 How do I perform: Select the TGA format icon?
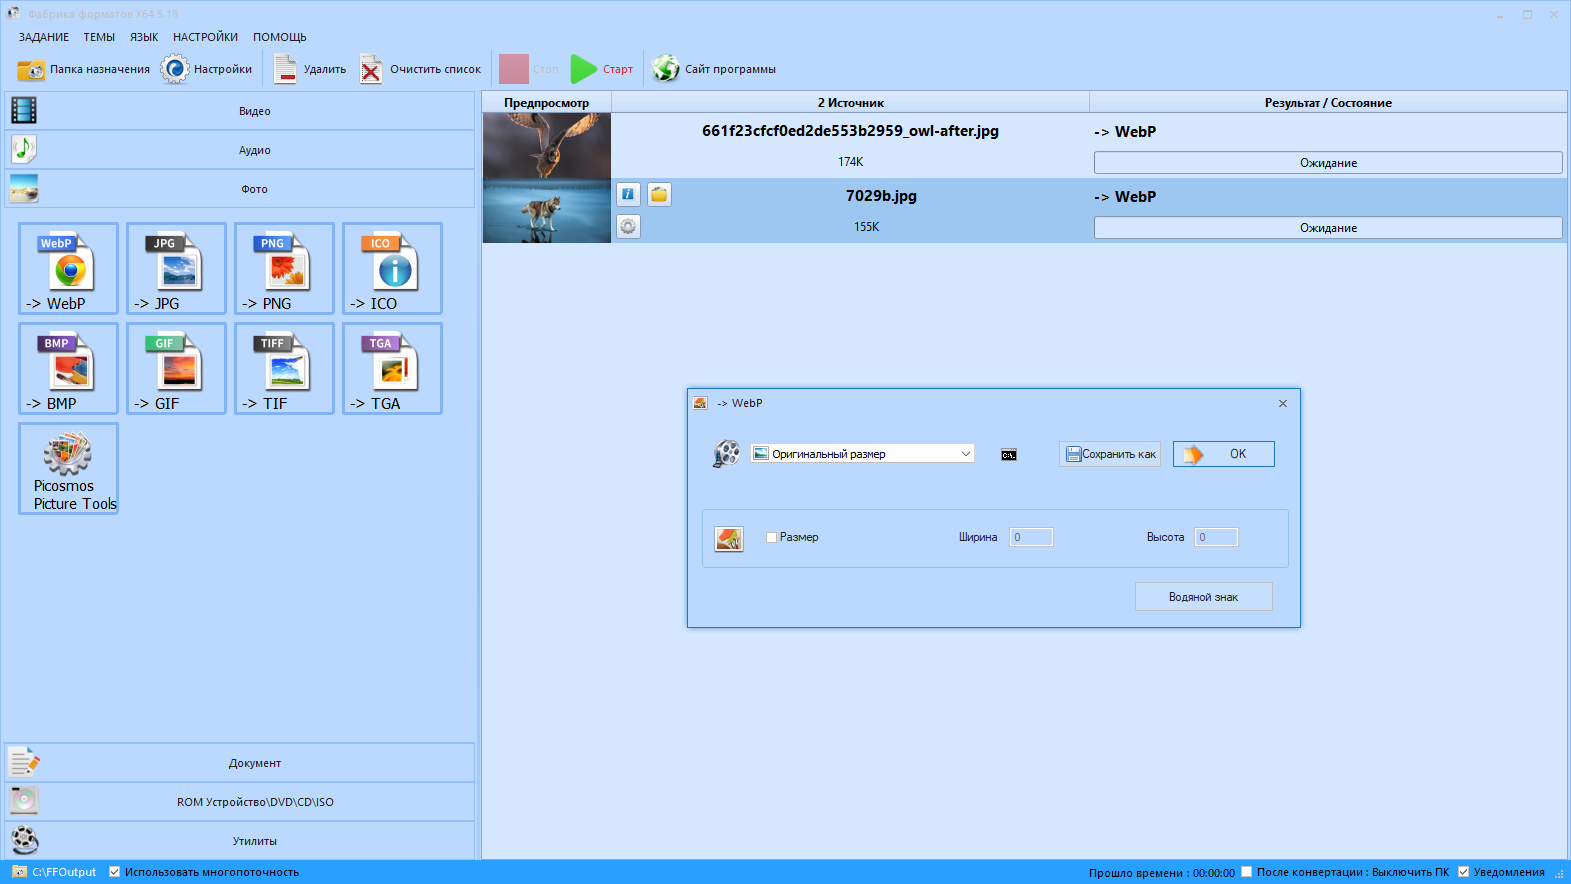click(392, 368)
